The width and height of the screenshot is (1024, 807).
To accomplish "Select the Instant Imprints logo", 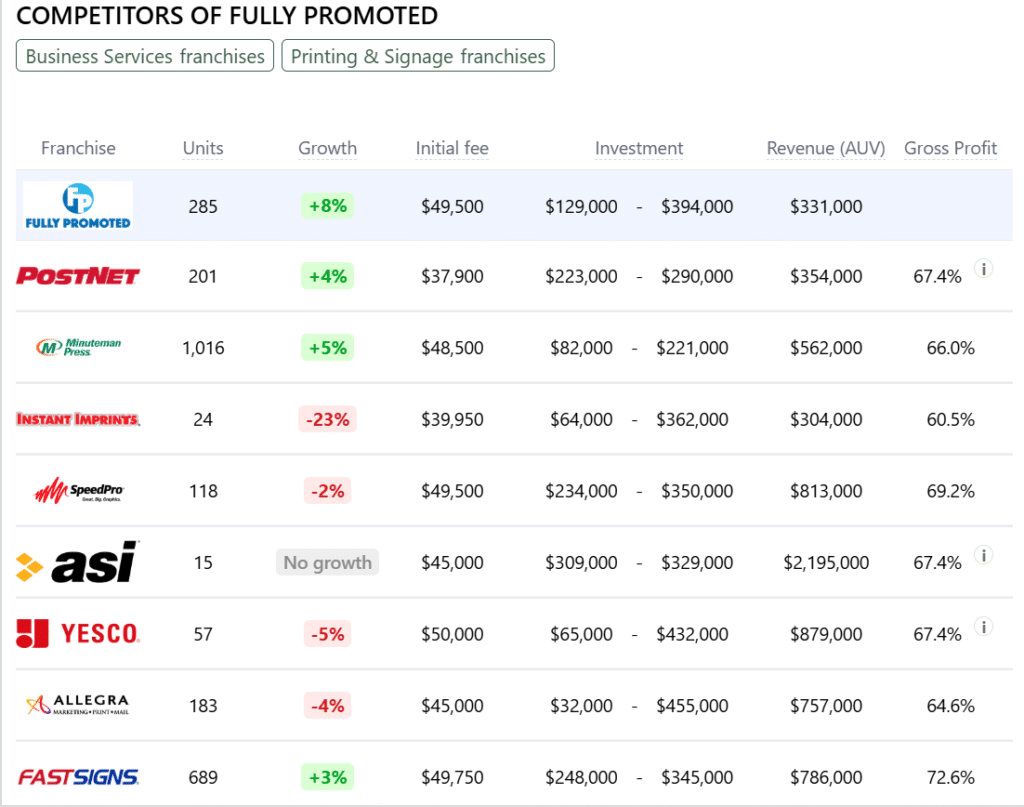I will pos(78,419).
